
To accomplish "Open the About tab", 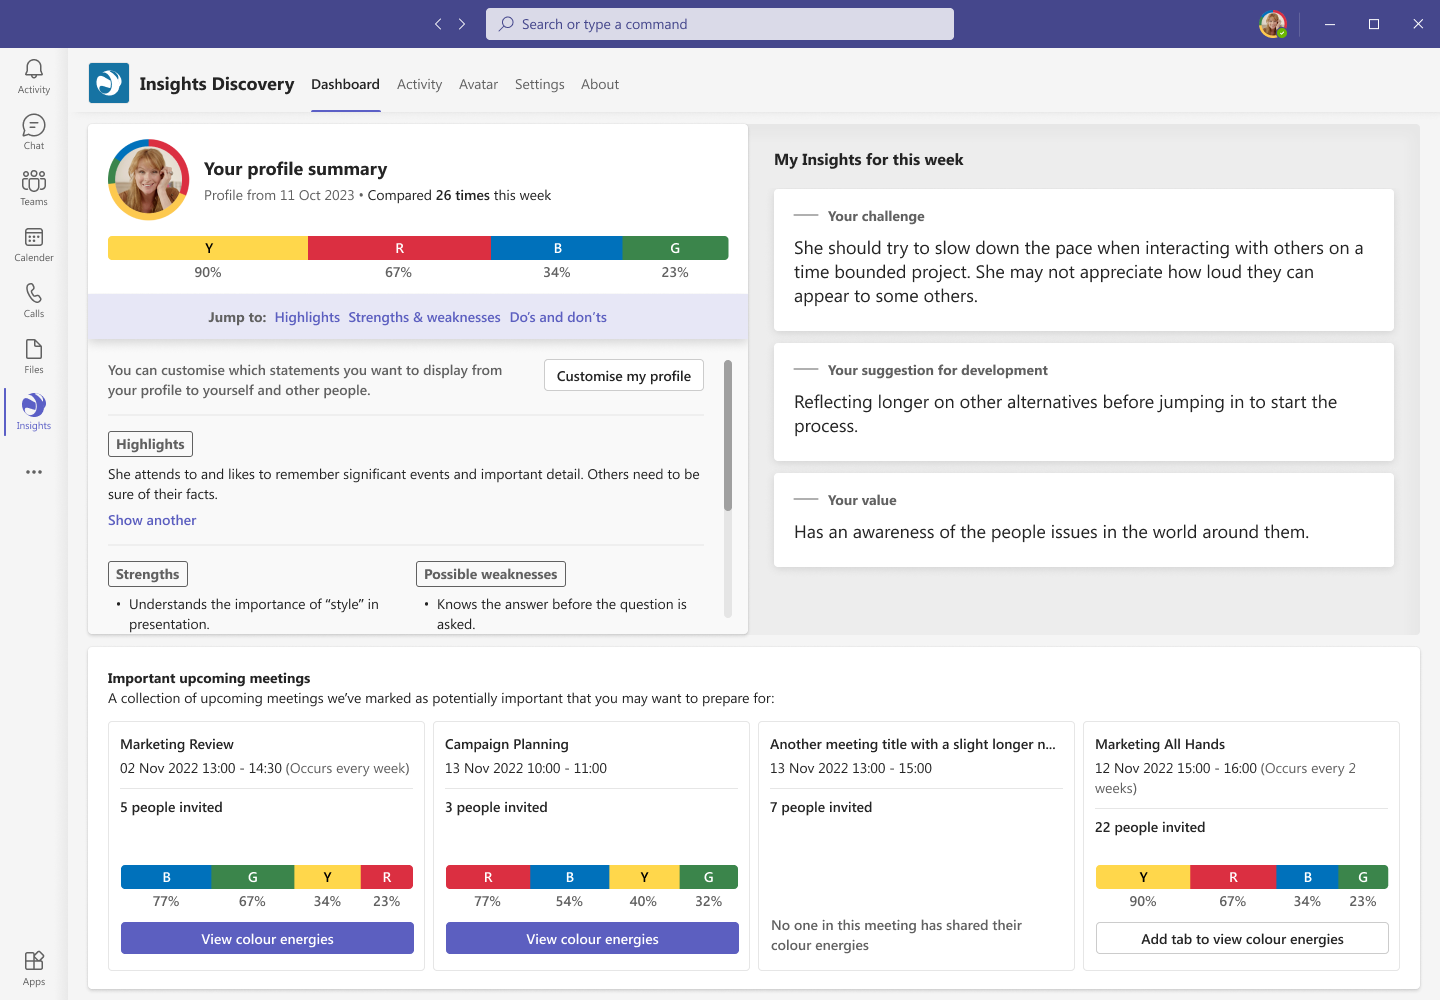I will click(600, 85).
